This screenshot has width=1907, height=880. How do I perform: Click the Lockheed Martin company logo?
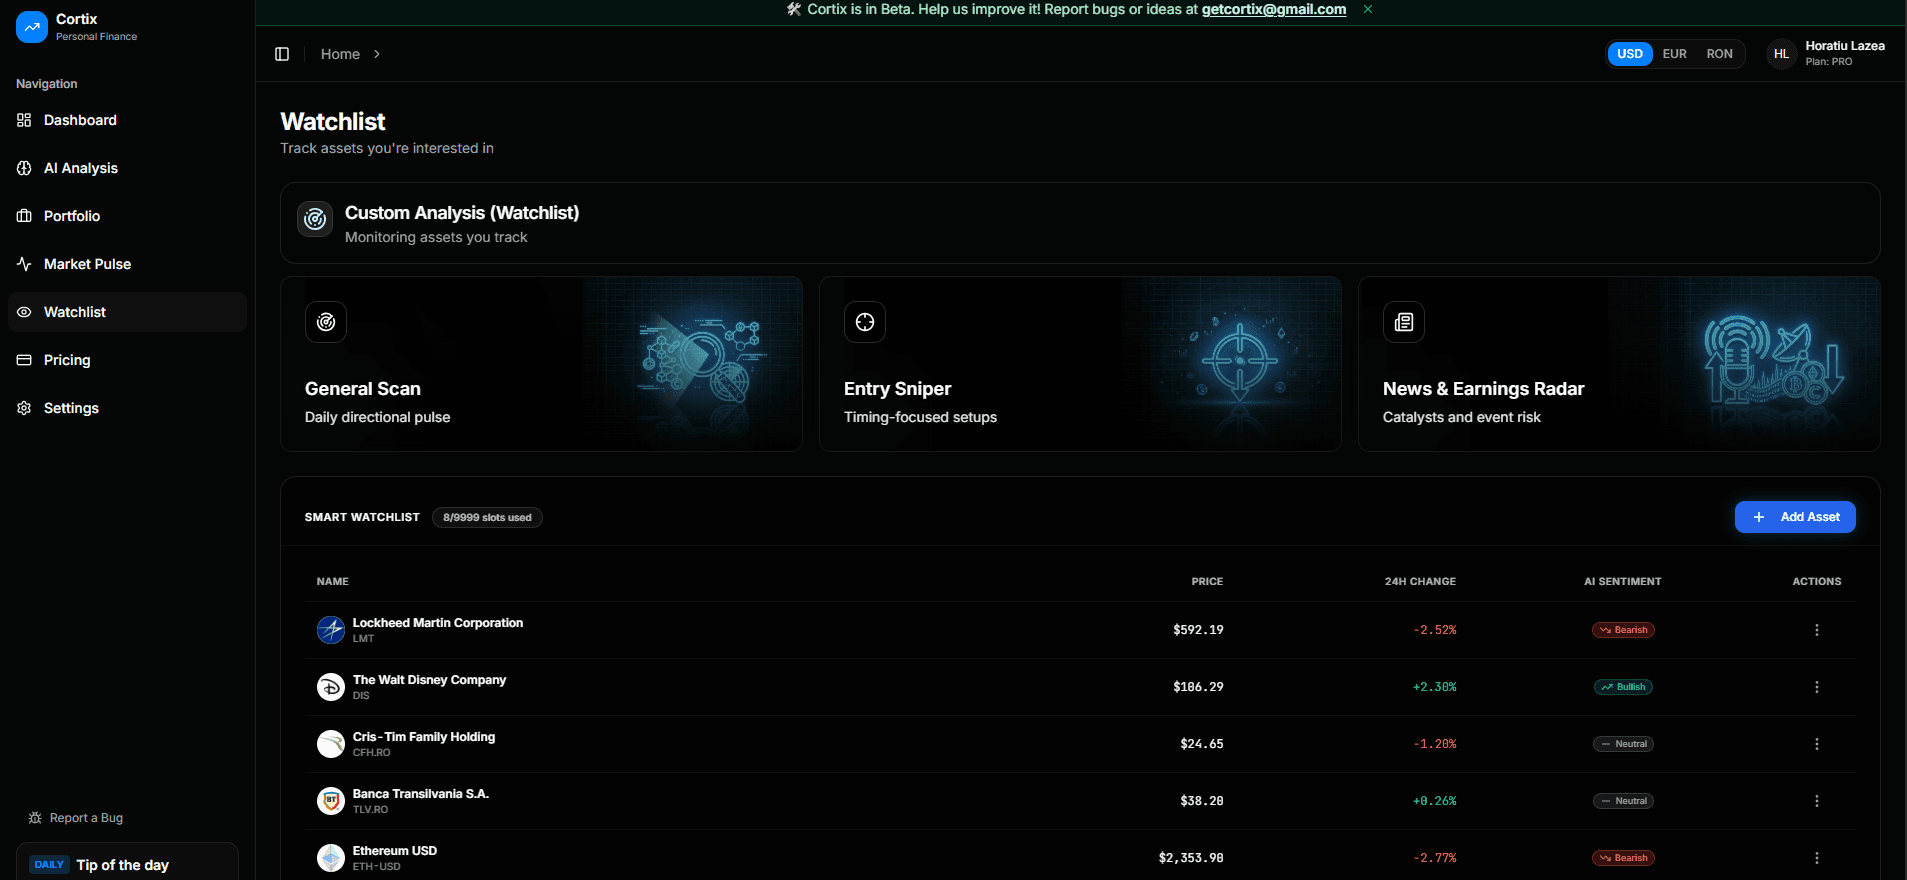331,630
